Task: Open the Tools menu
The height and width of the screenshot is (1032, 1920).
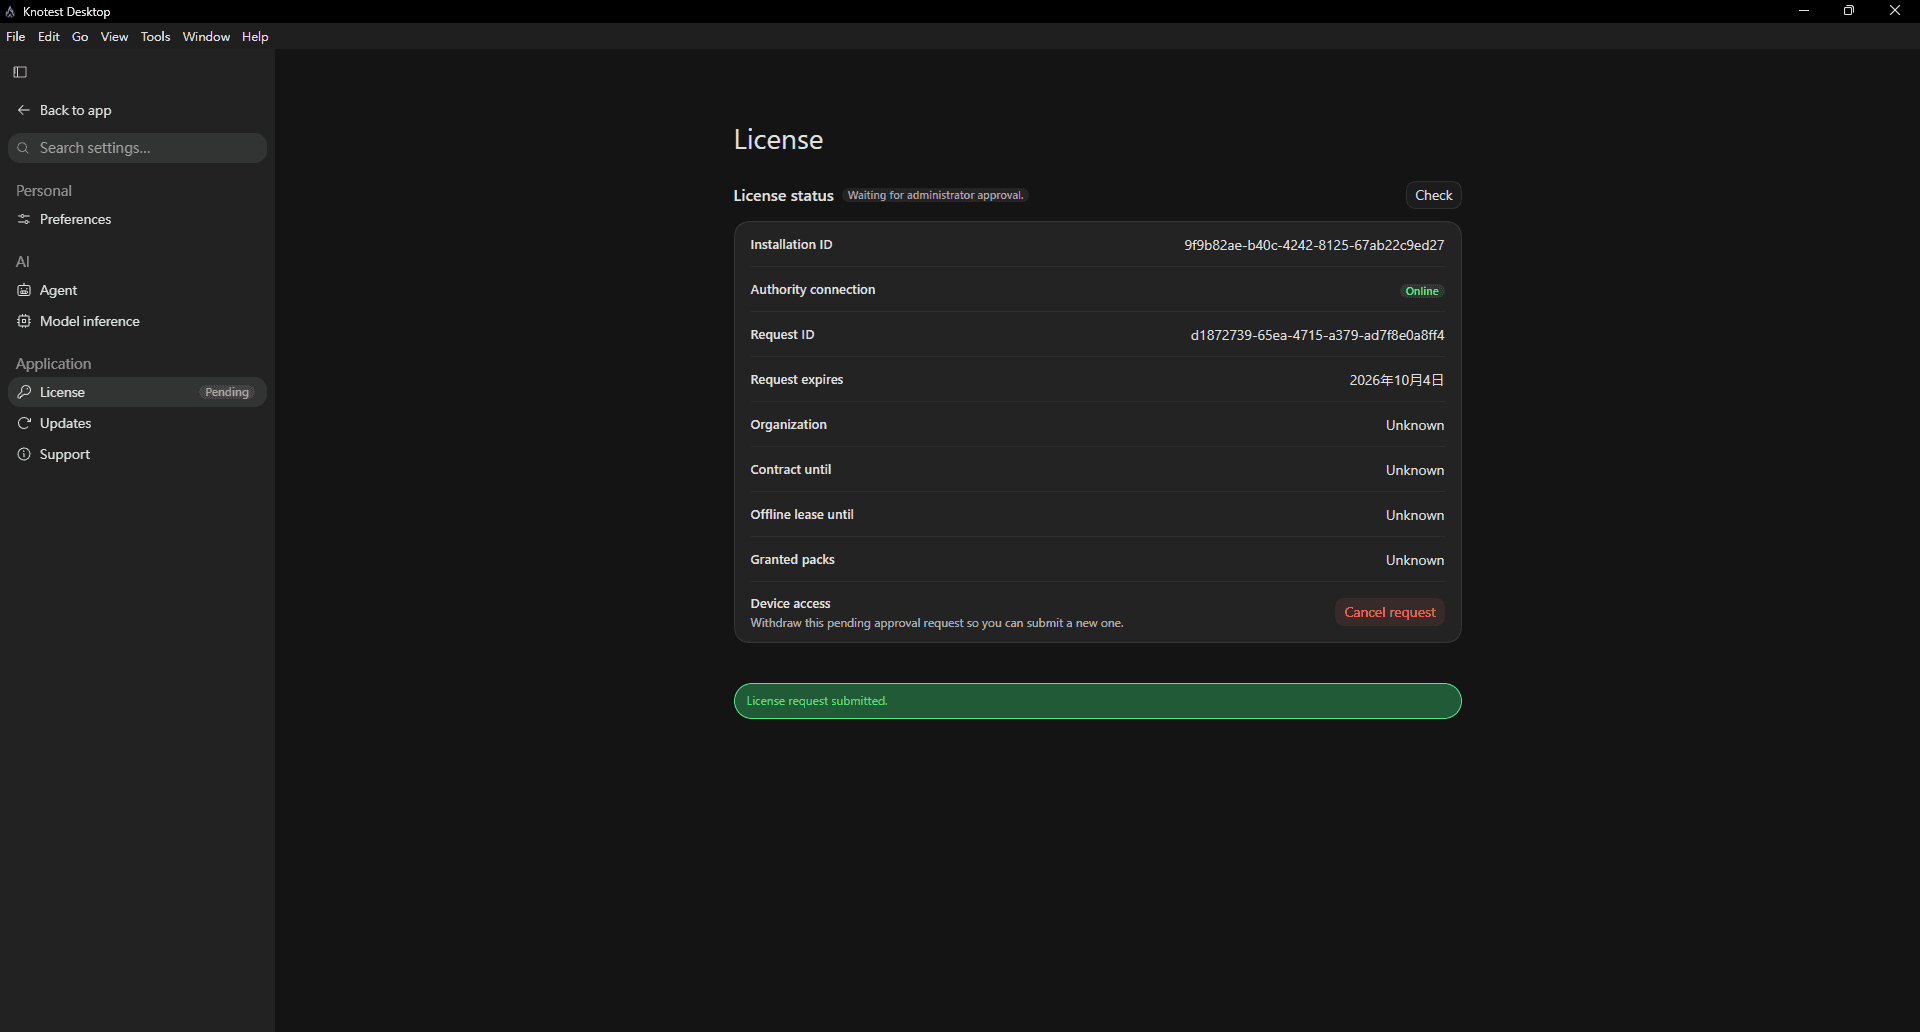Action: (155, 37)
